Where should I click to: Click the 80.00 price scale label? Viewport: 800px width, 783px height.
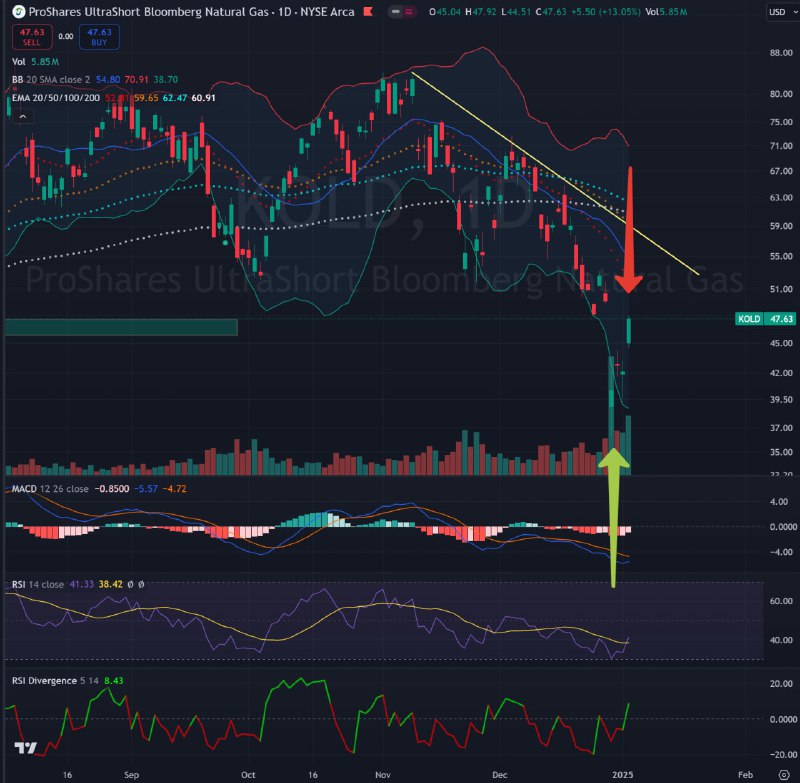[x=781, y=94]
